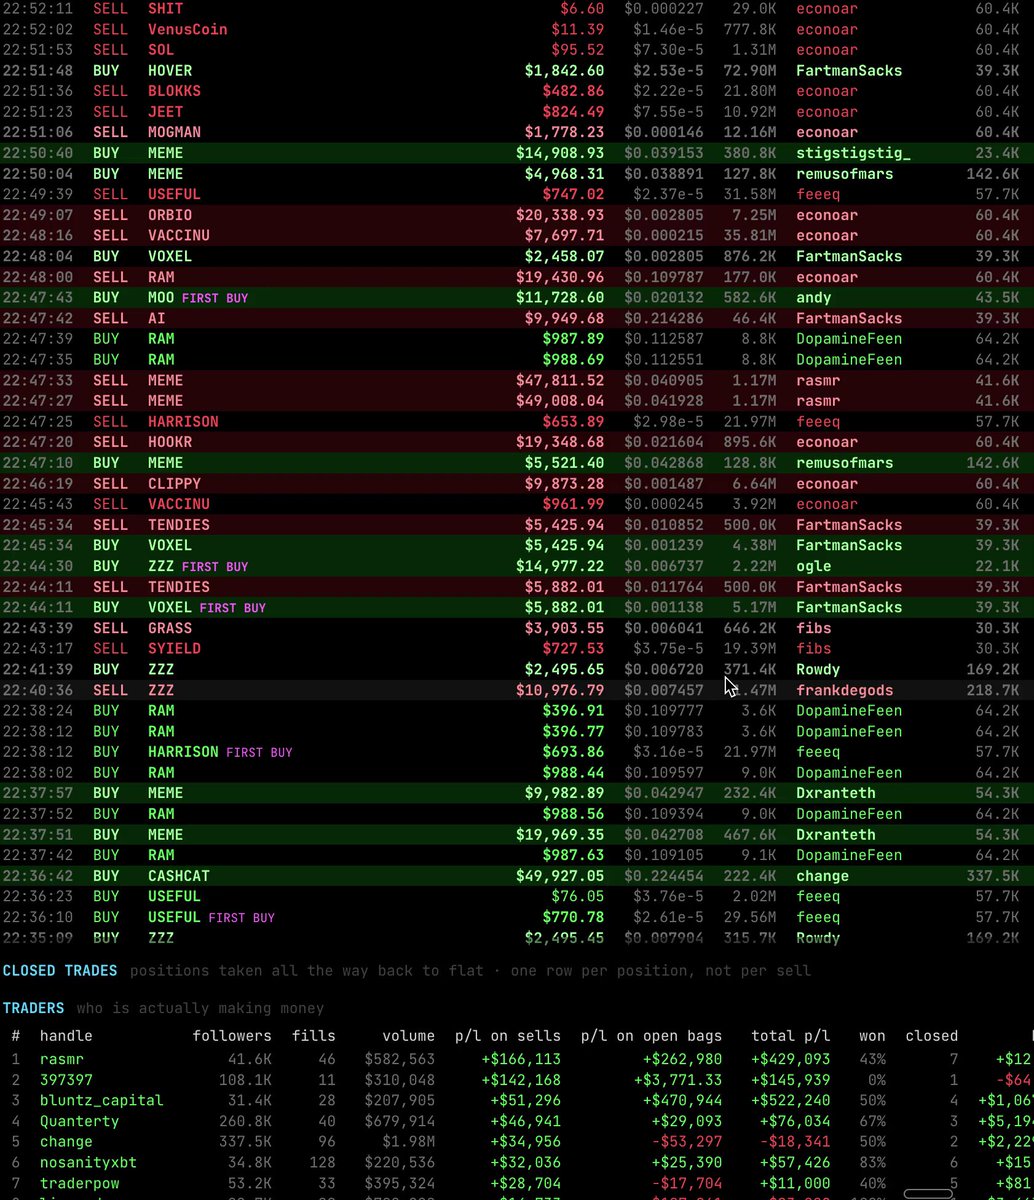
Task: Select the CLOSED TRADES section heading
Action: click(60, 970)
